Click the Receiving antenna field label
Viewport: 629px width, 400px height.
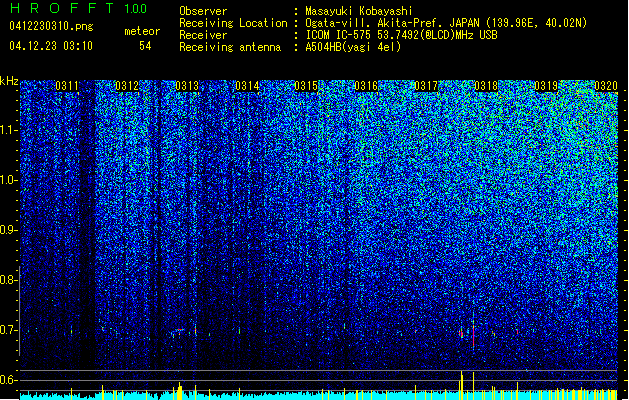click(x=230, y=47)
